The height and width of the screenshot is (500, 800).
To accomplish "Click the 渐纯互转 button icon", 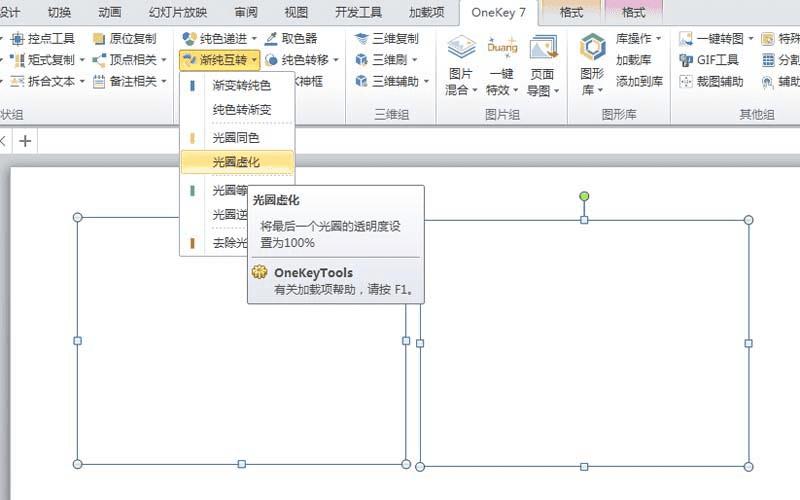I will [189, 60].
